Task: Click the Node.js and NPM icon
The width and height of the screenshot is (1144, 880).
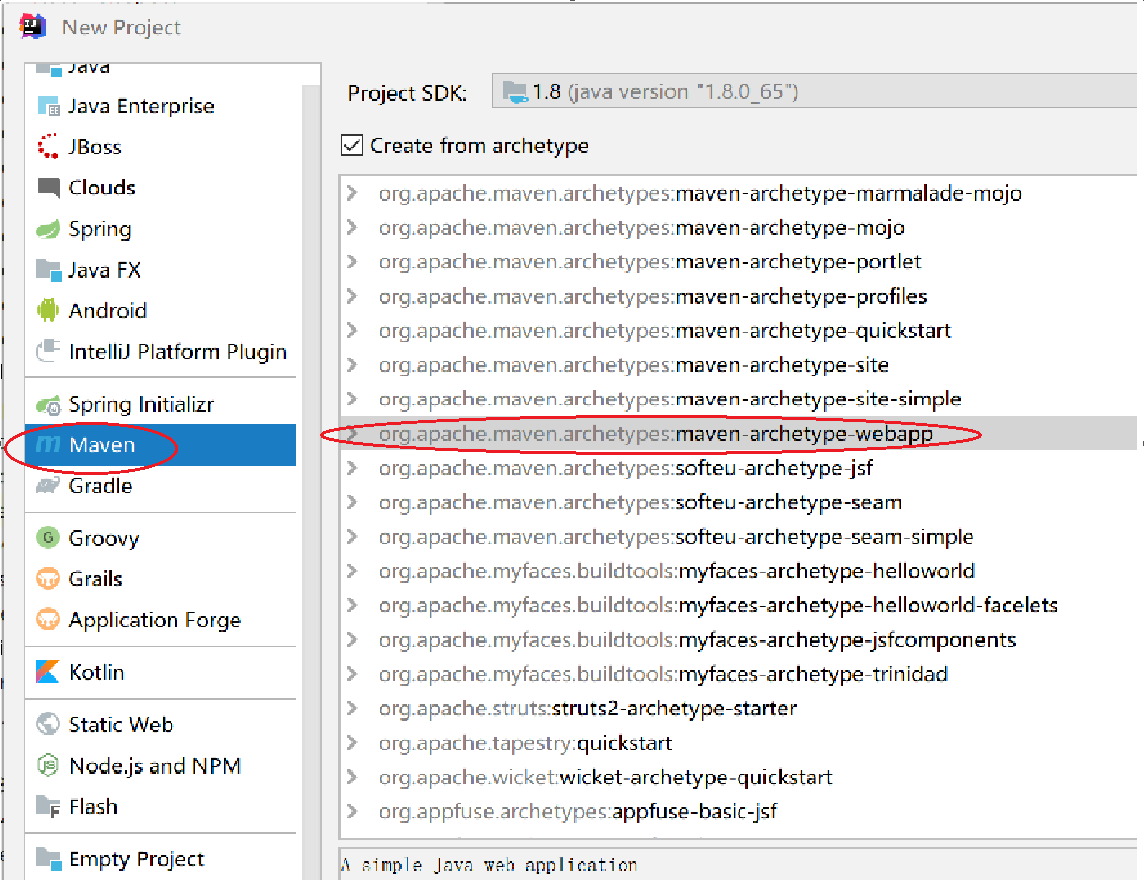Action: [48, 765]
